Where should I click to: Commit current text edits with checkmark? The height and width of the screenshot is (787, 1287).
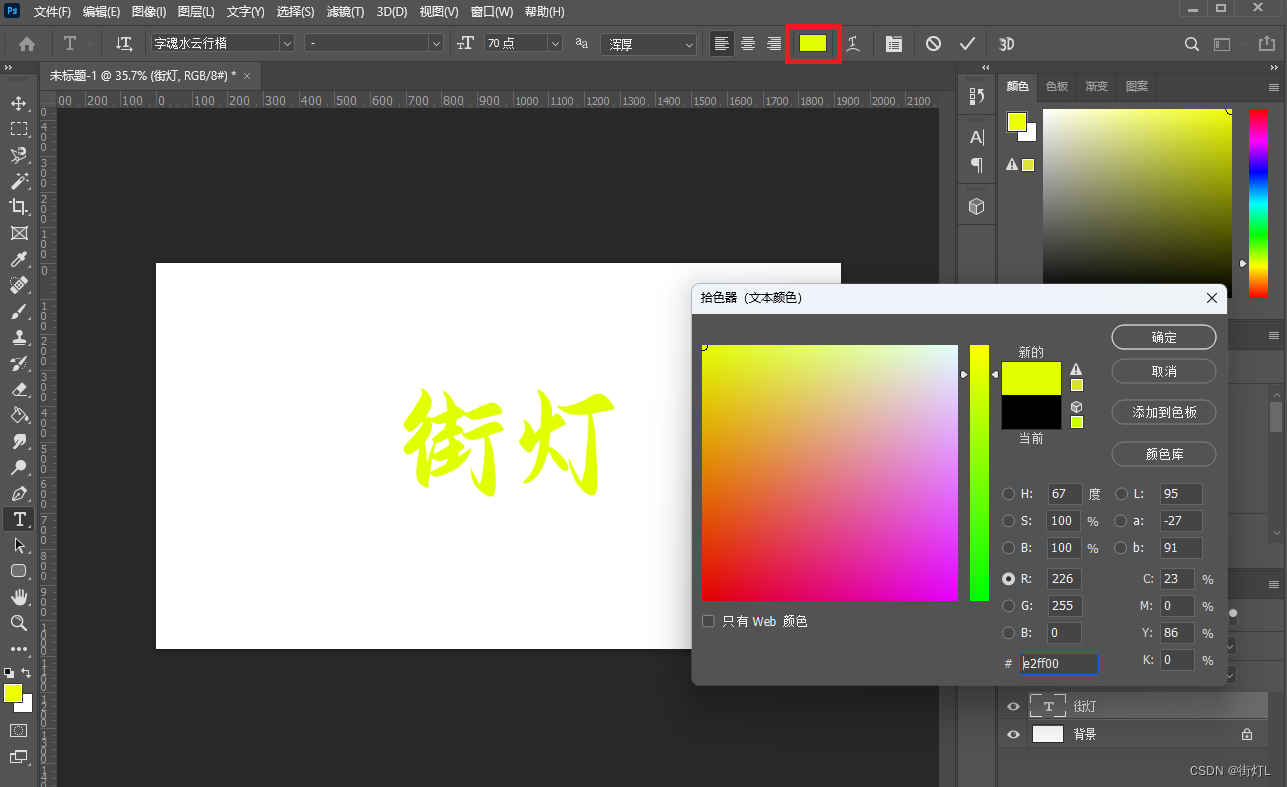point(967,44)
